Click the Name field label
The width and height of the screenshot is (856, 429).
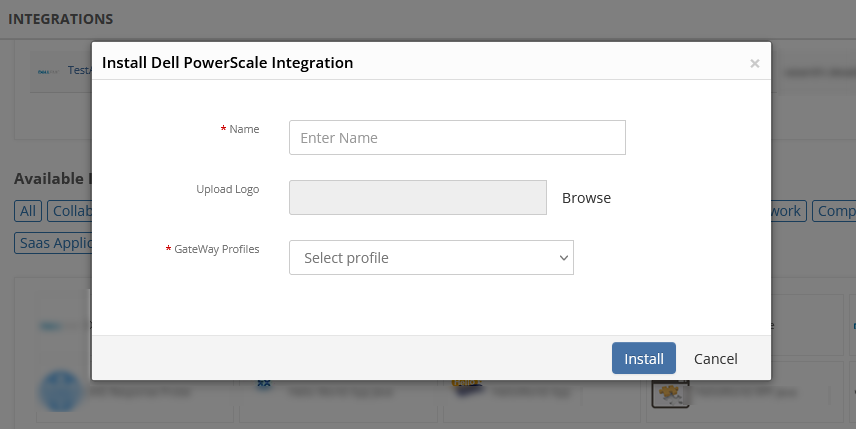[244, 129]
